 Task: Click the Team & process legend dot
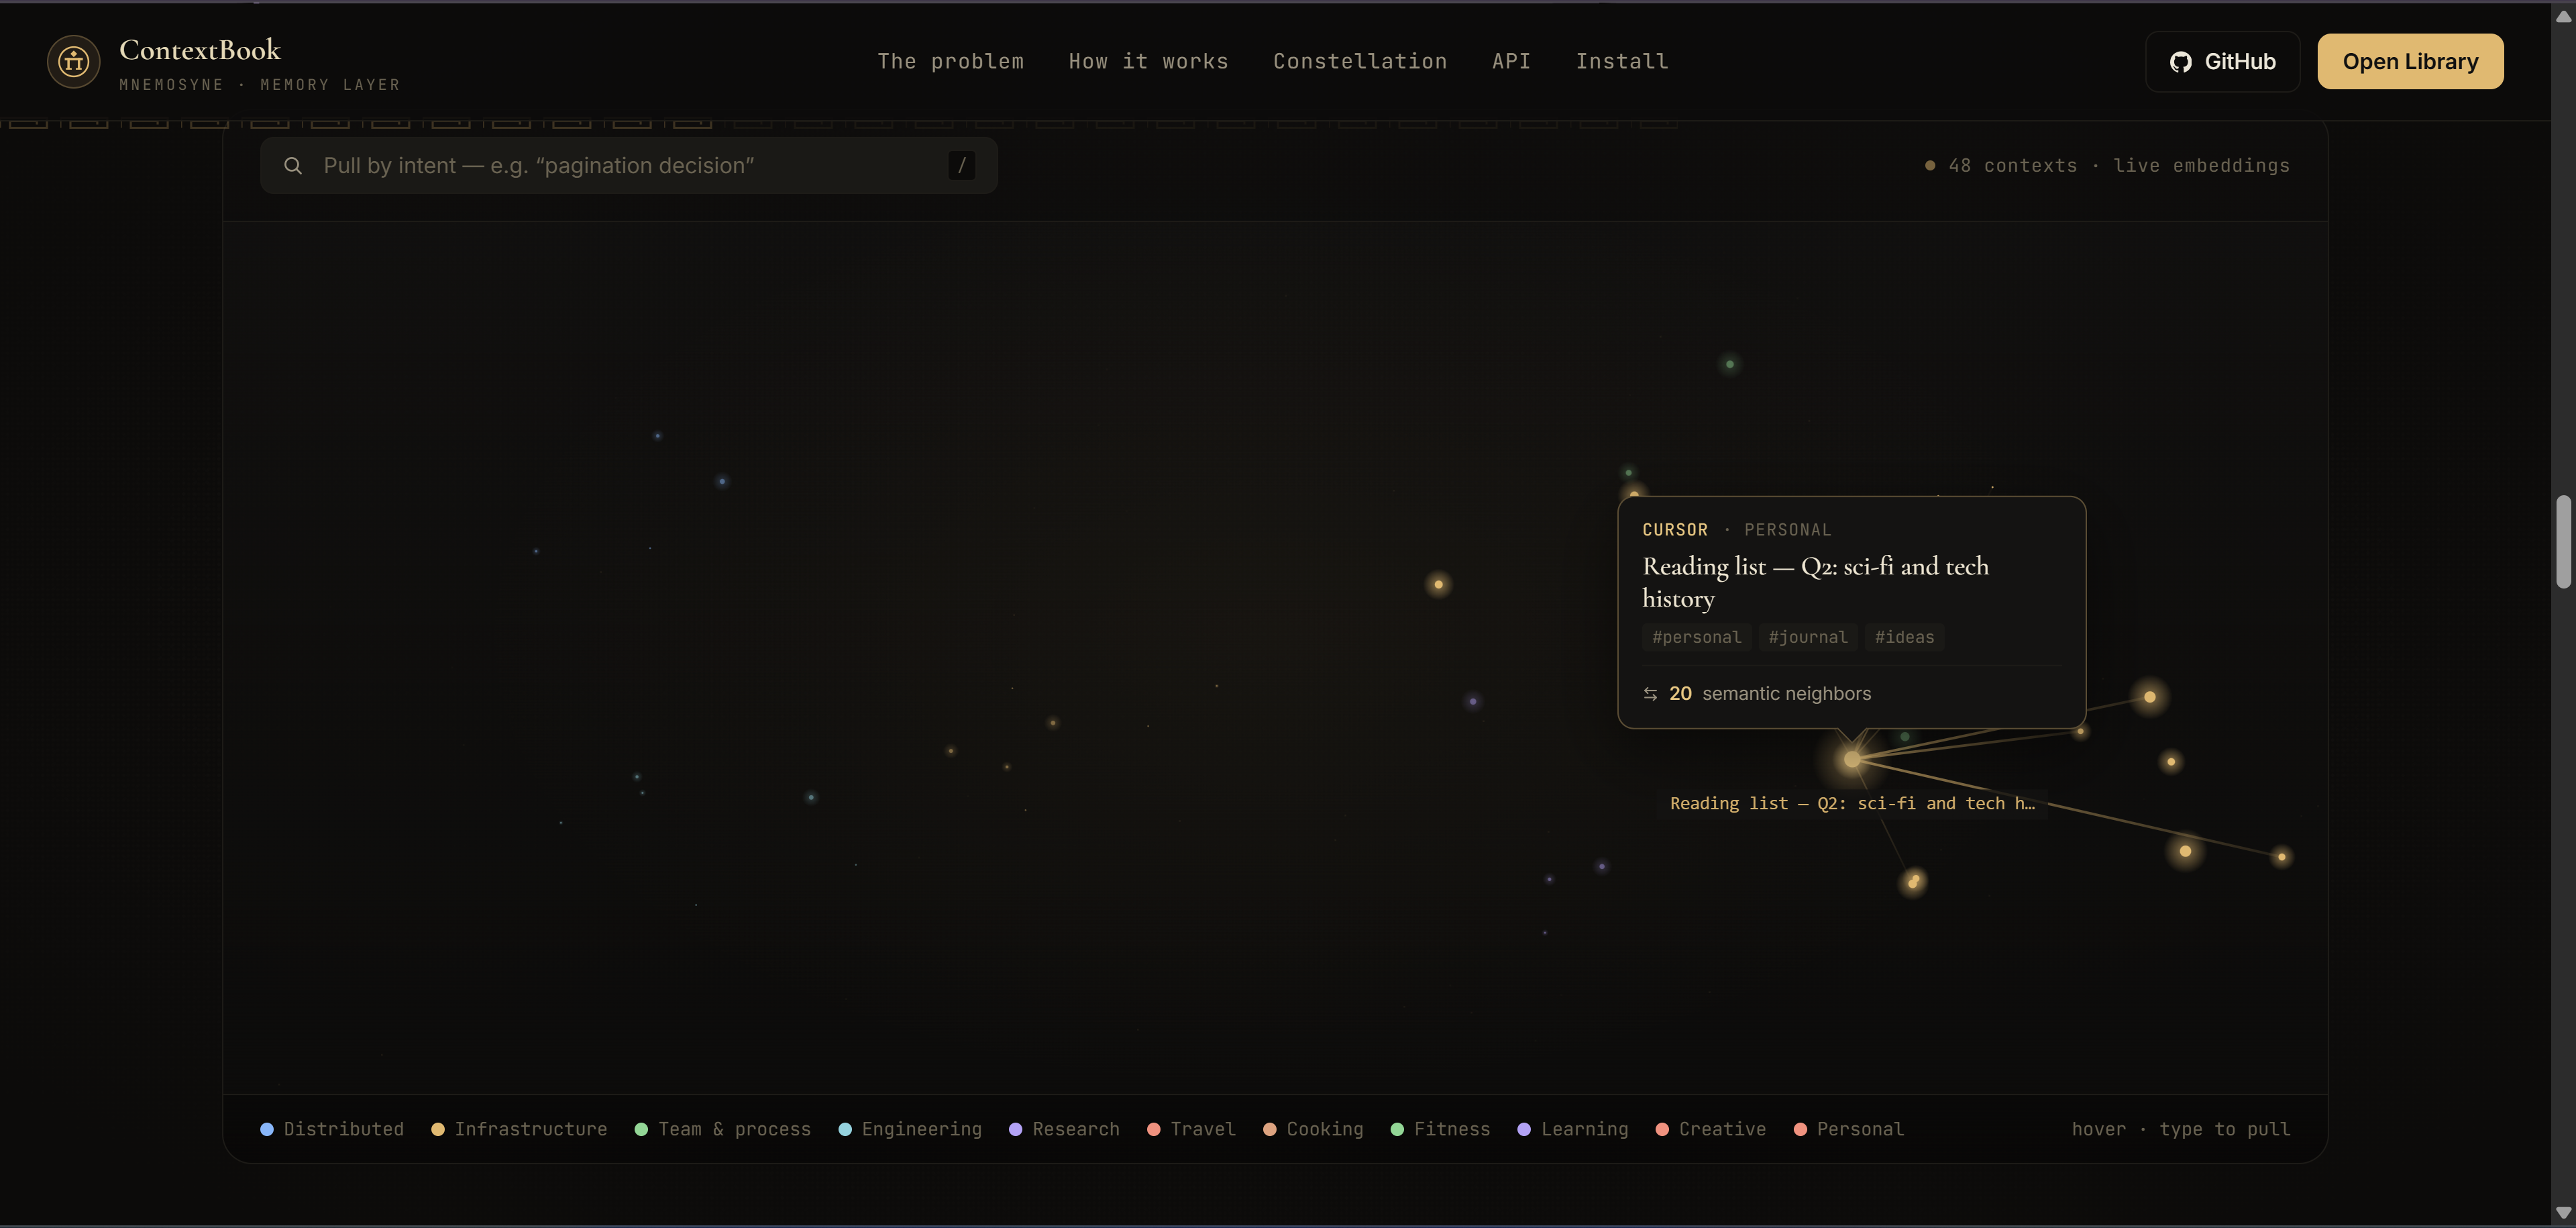641,1129
